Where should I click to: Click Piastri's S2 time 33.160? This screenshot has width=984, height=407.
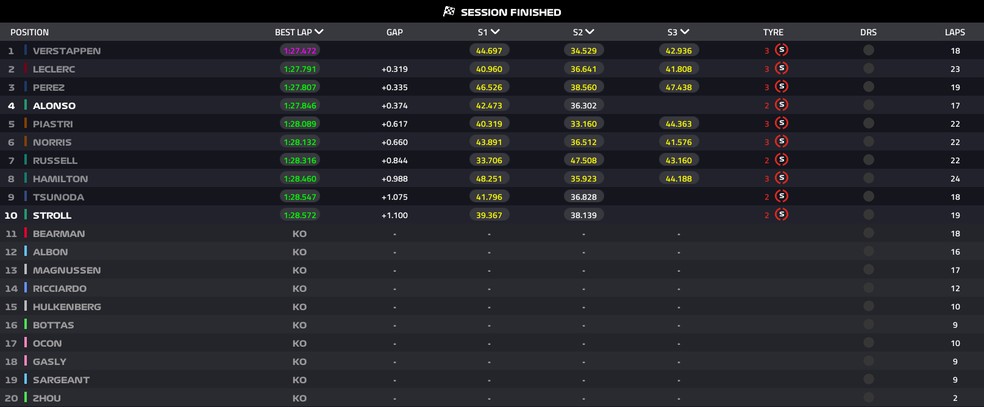(584, 124)
